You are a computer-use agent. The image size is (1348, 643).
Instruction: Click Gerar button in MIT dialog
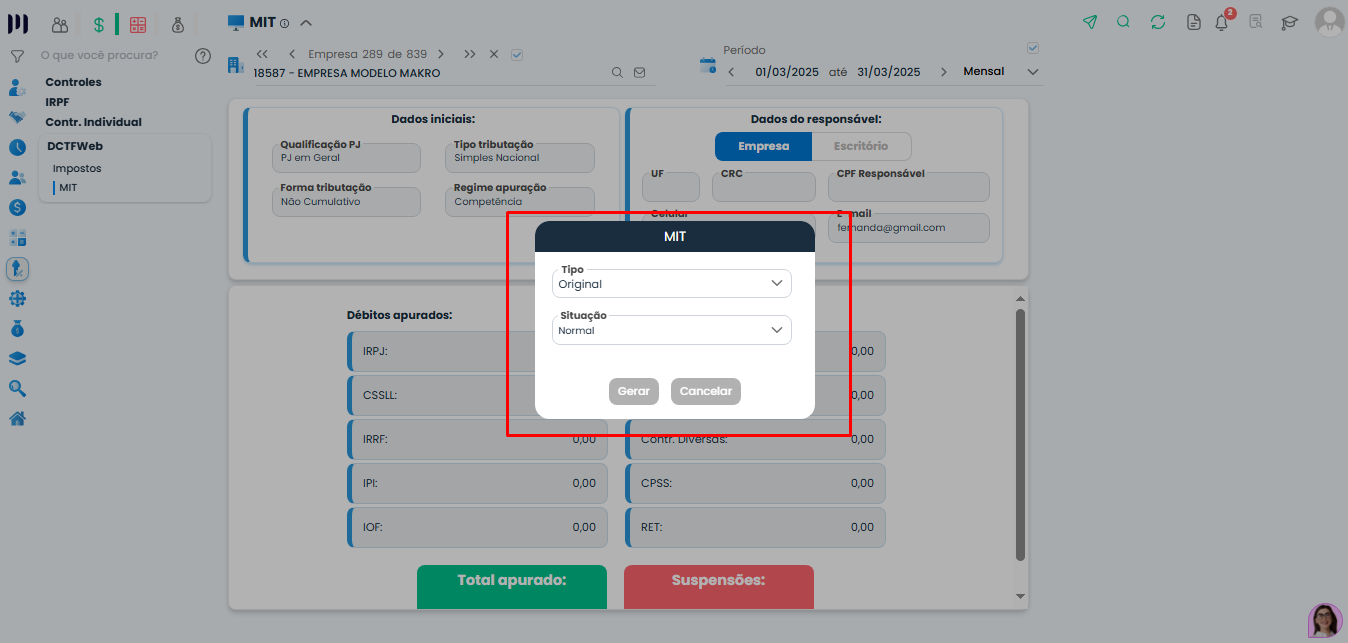click(x=634, y=391)
